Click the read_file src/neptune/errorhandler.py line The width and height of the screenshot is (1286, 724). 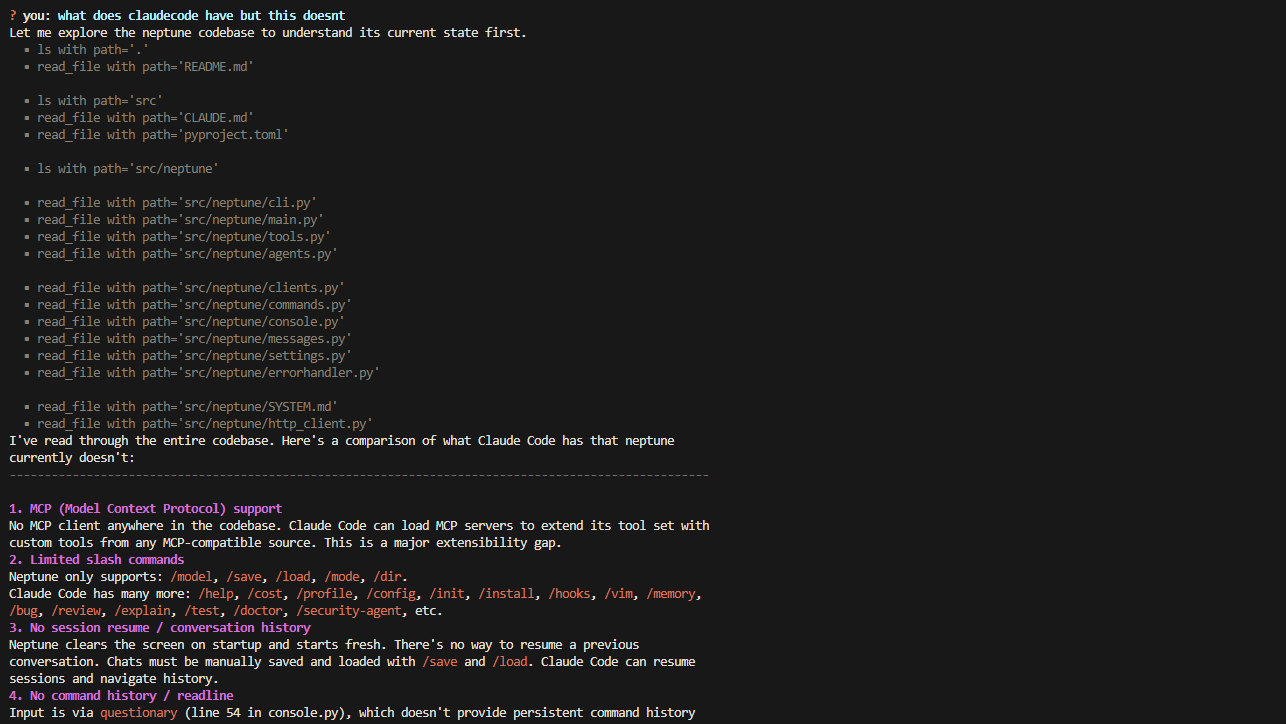pos(209,372)
